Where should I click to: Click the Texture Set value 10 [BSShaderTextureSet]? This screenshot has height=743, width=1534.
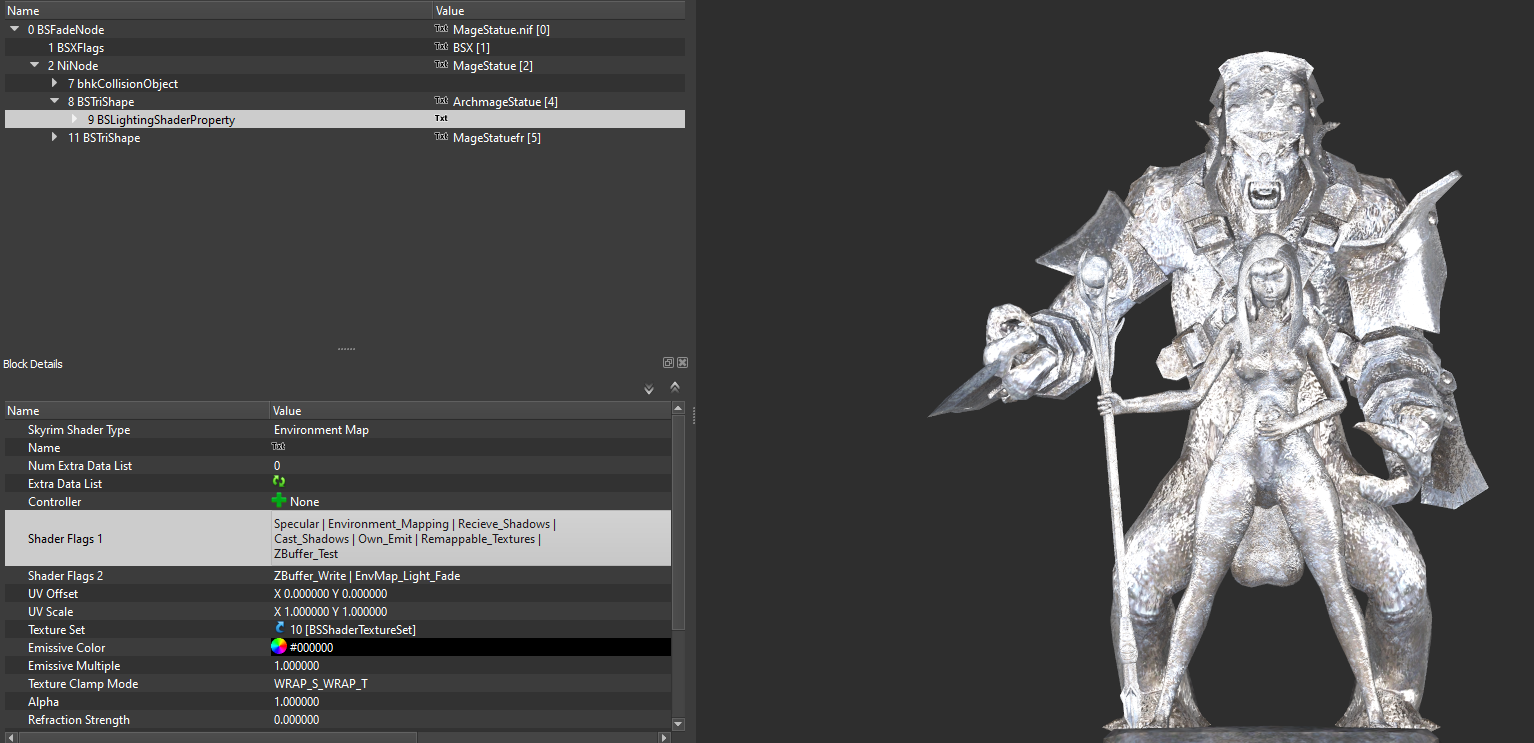point(353,630)
